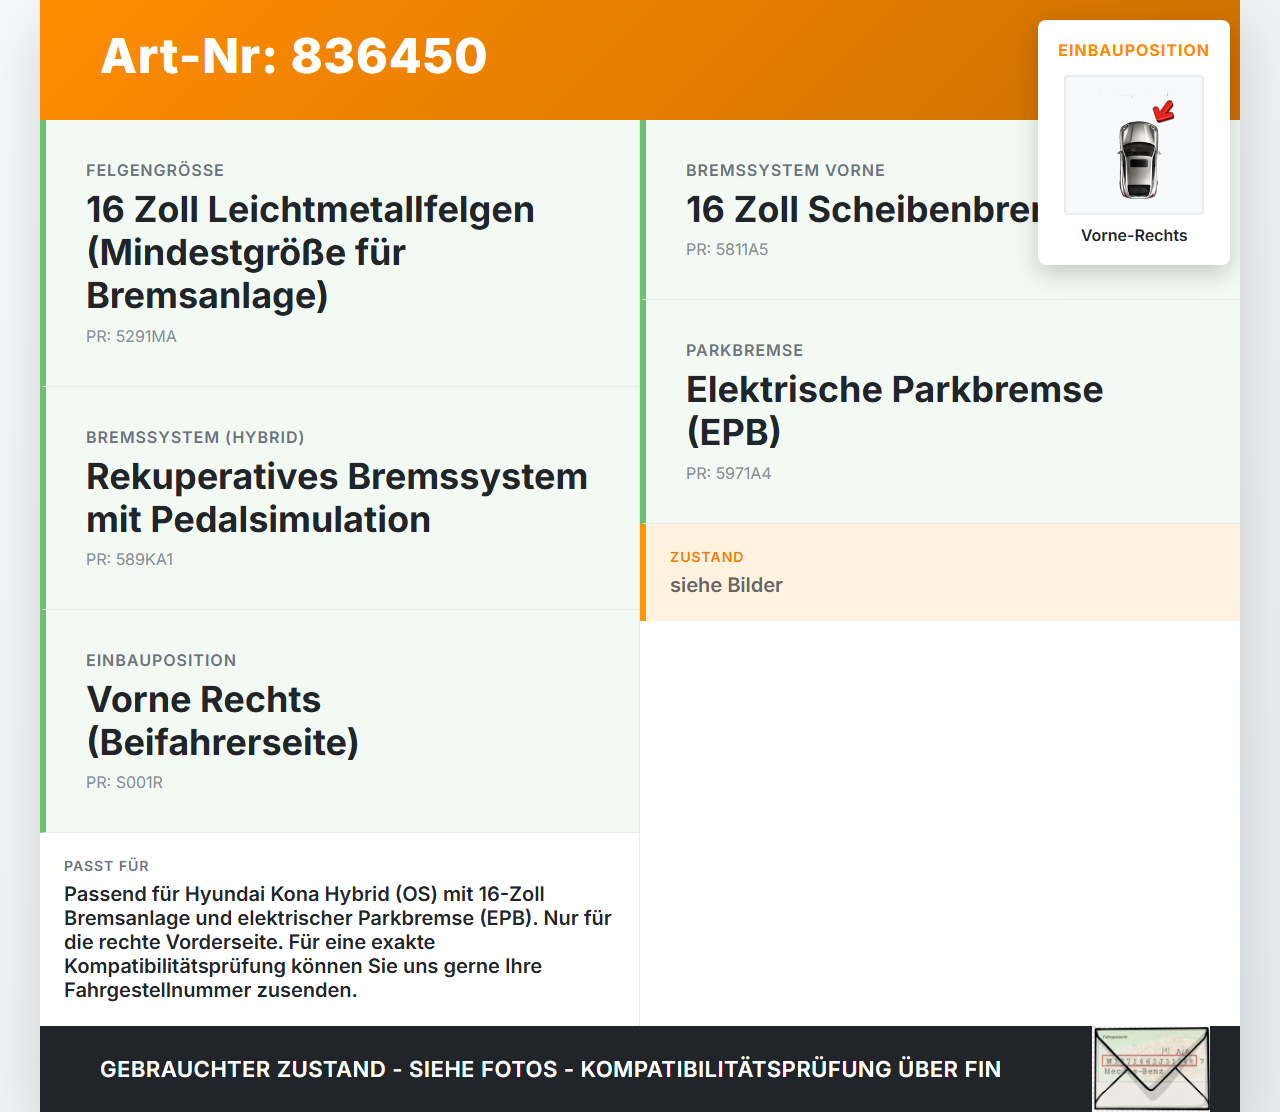Click the Felgengrösse section label
Screen dimensions: 1280x1113
point(155,170)
